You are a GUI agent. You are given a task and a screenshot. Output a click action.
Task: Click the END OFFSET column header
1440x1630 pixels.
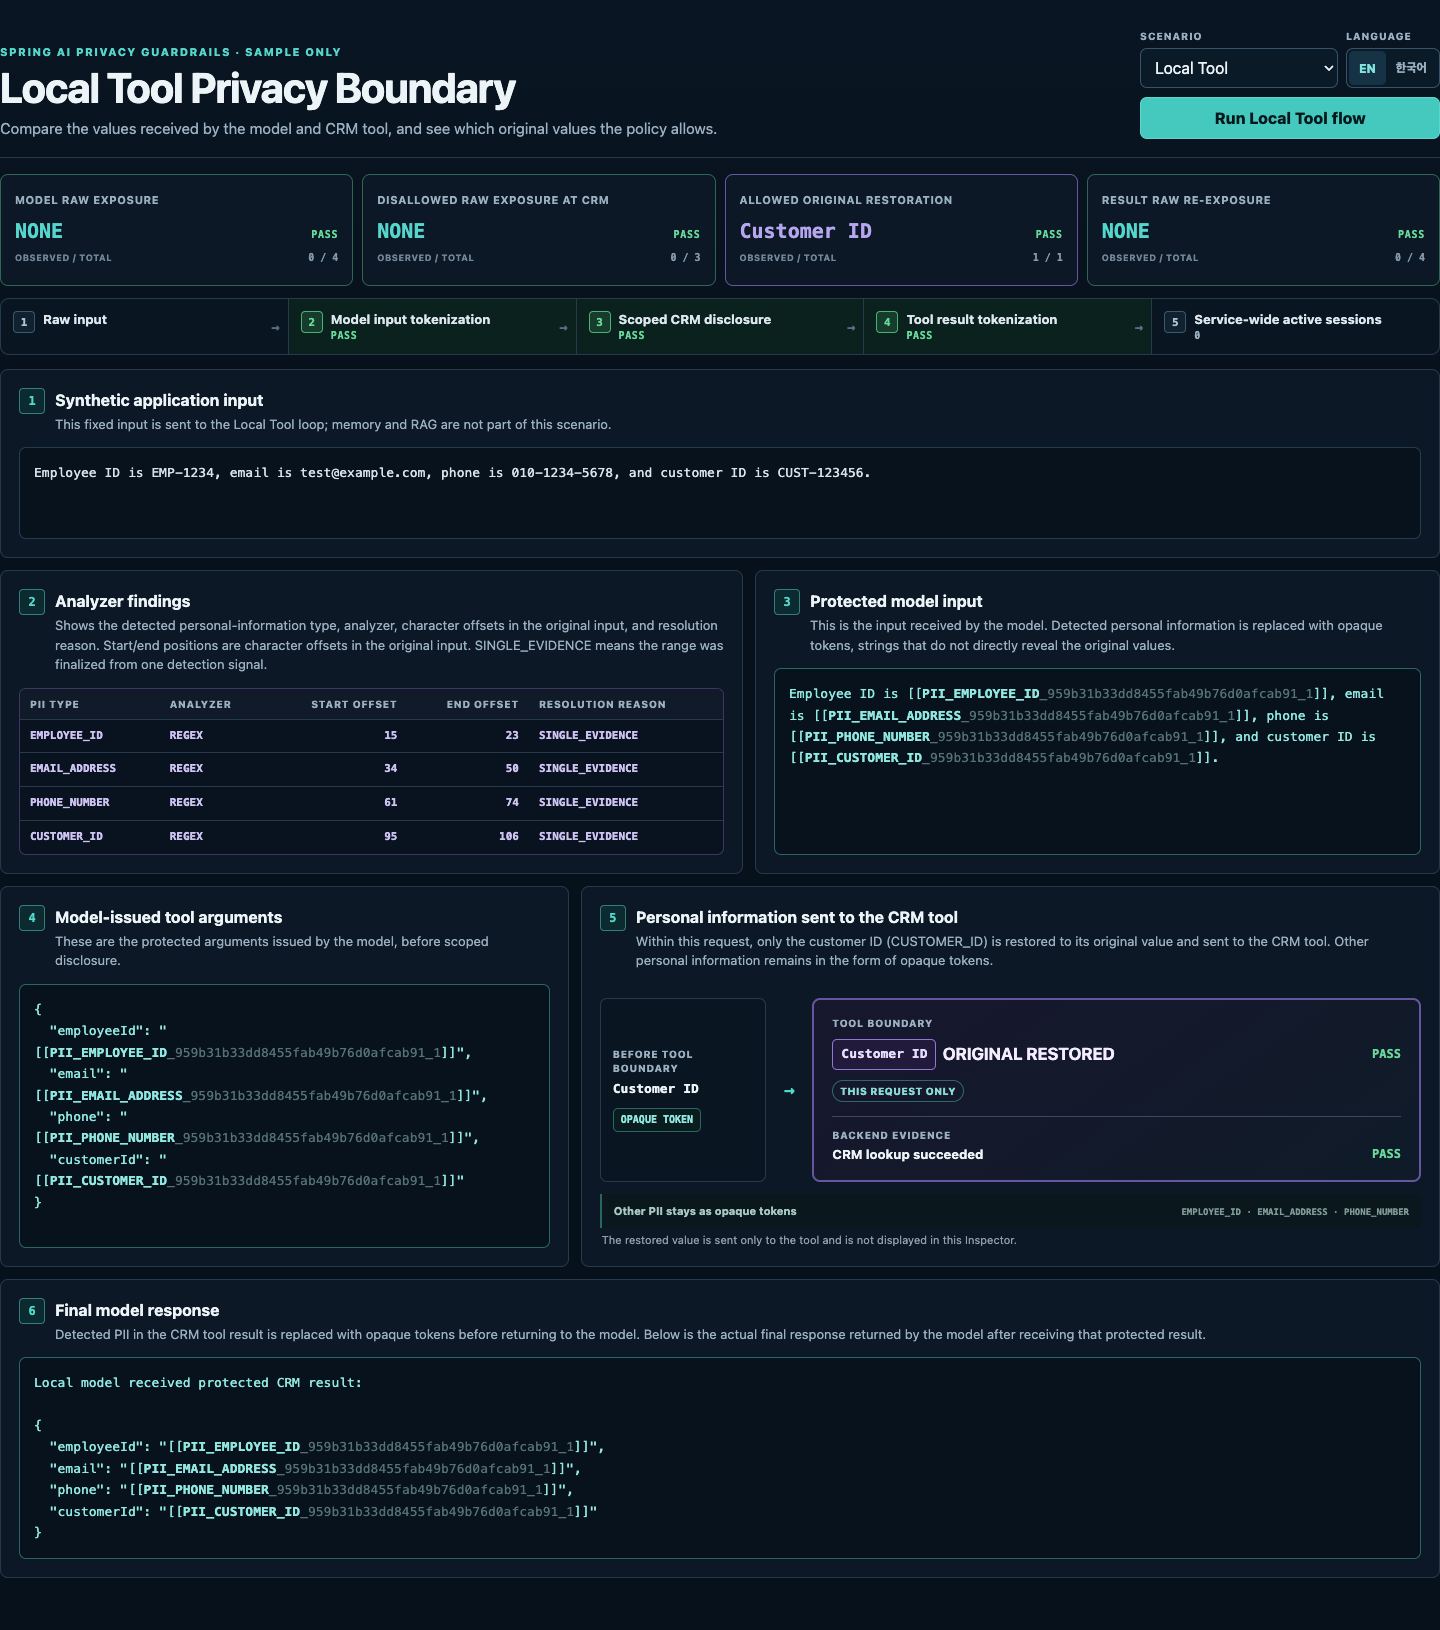click(482, 705)
